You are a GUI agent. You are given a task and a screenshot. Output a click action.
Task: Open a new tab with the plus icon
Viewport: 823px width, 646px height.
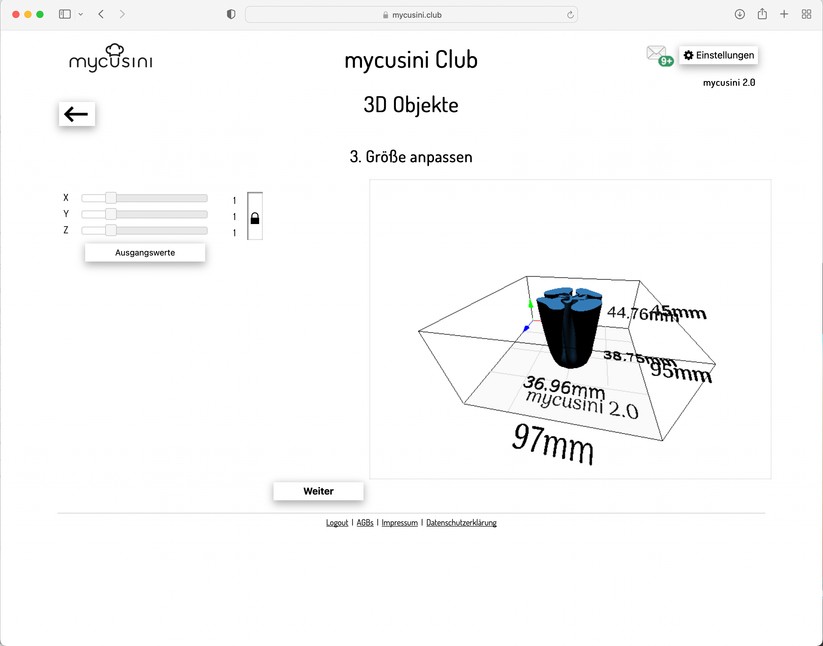[x=784, y=14]
